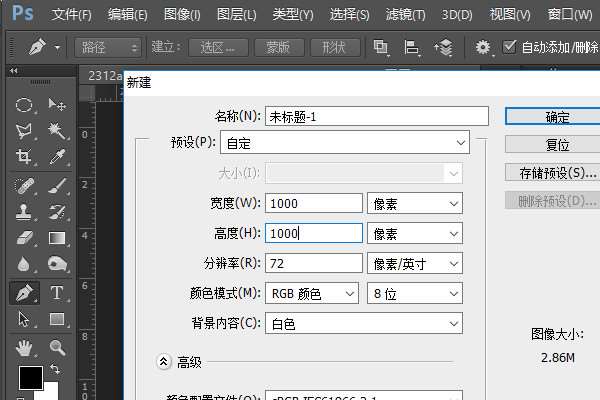
Task: Select the Gradient tool
Action: coord(57,238)
